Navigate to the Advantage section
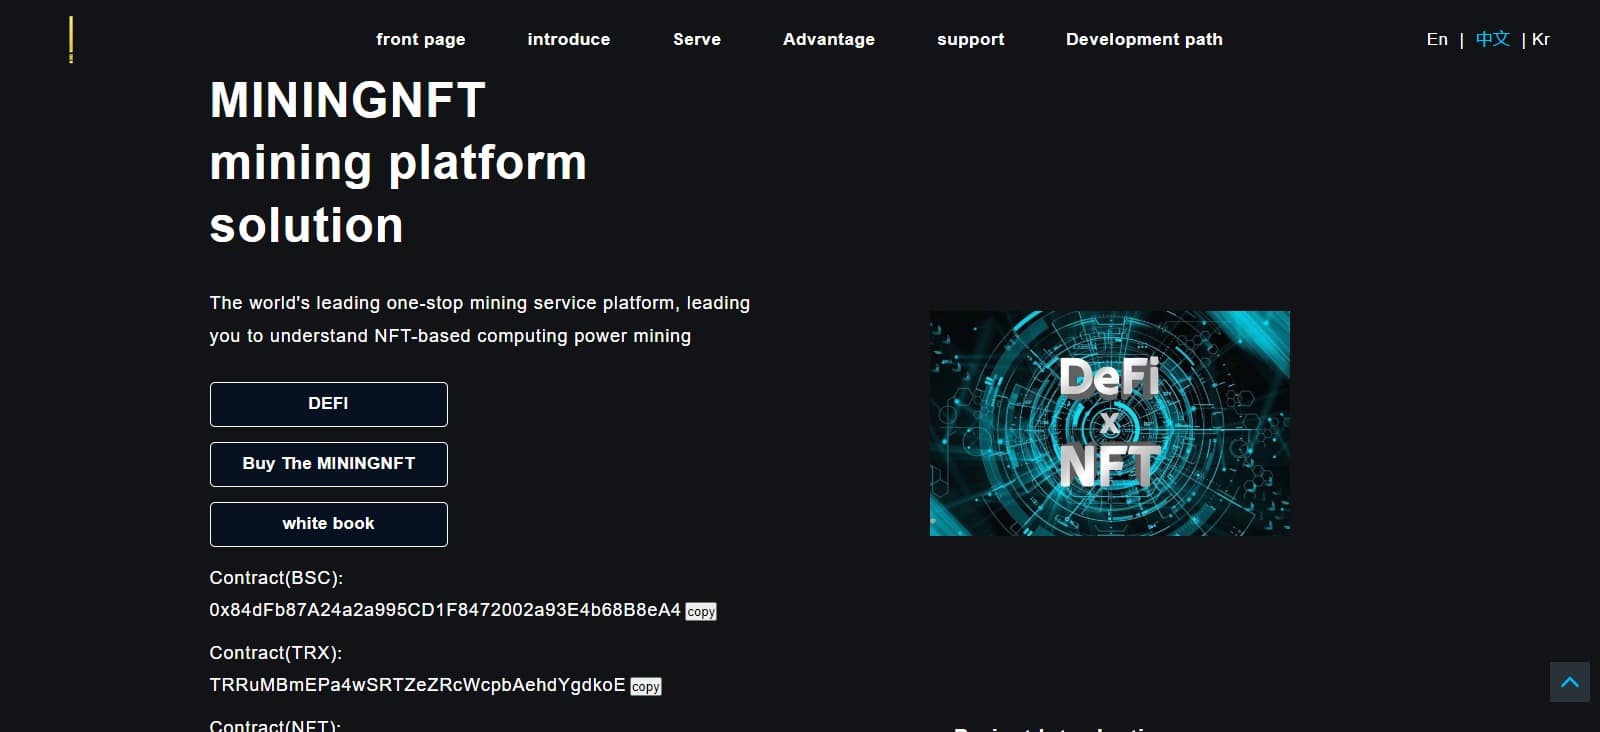1600x732 pixels. 828,39
